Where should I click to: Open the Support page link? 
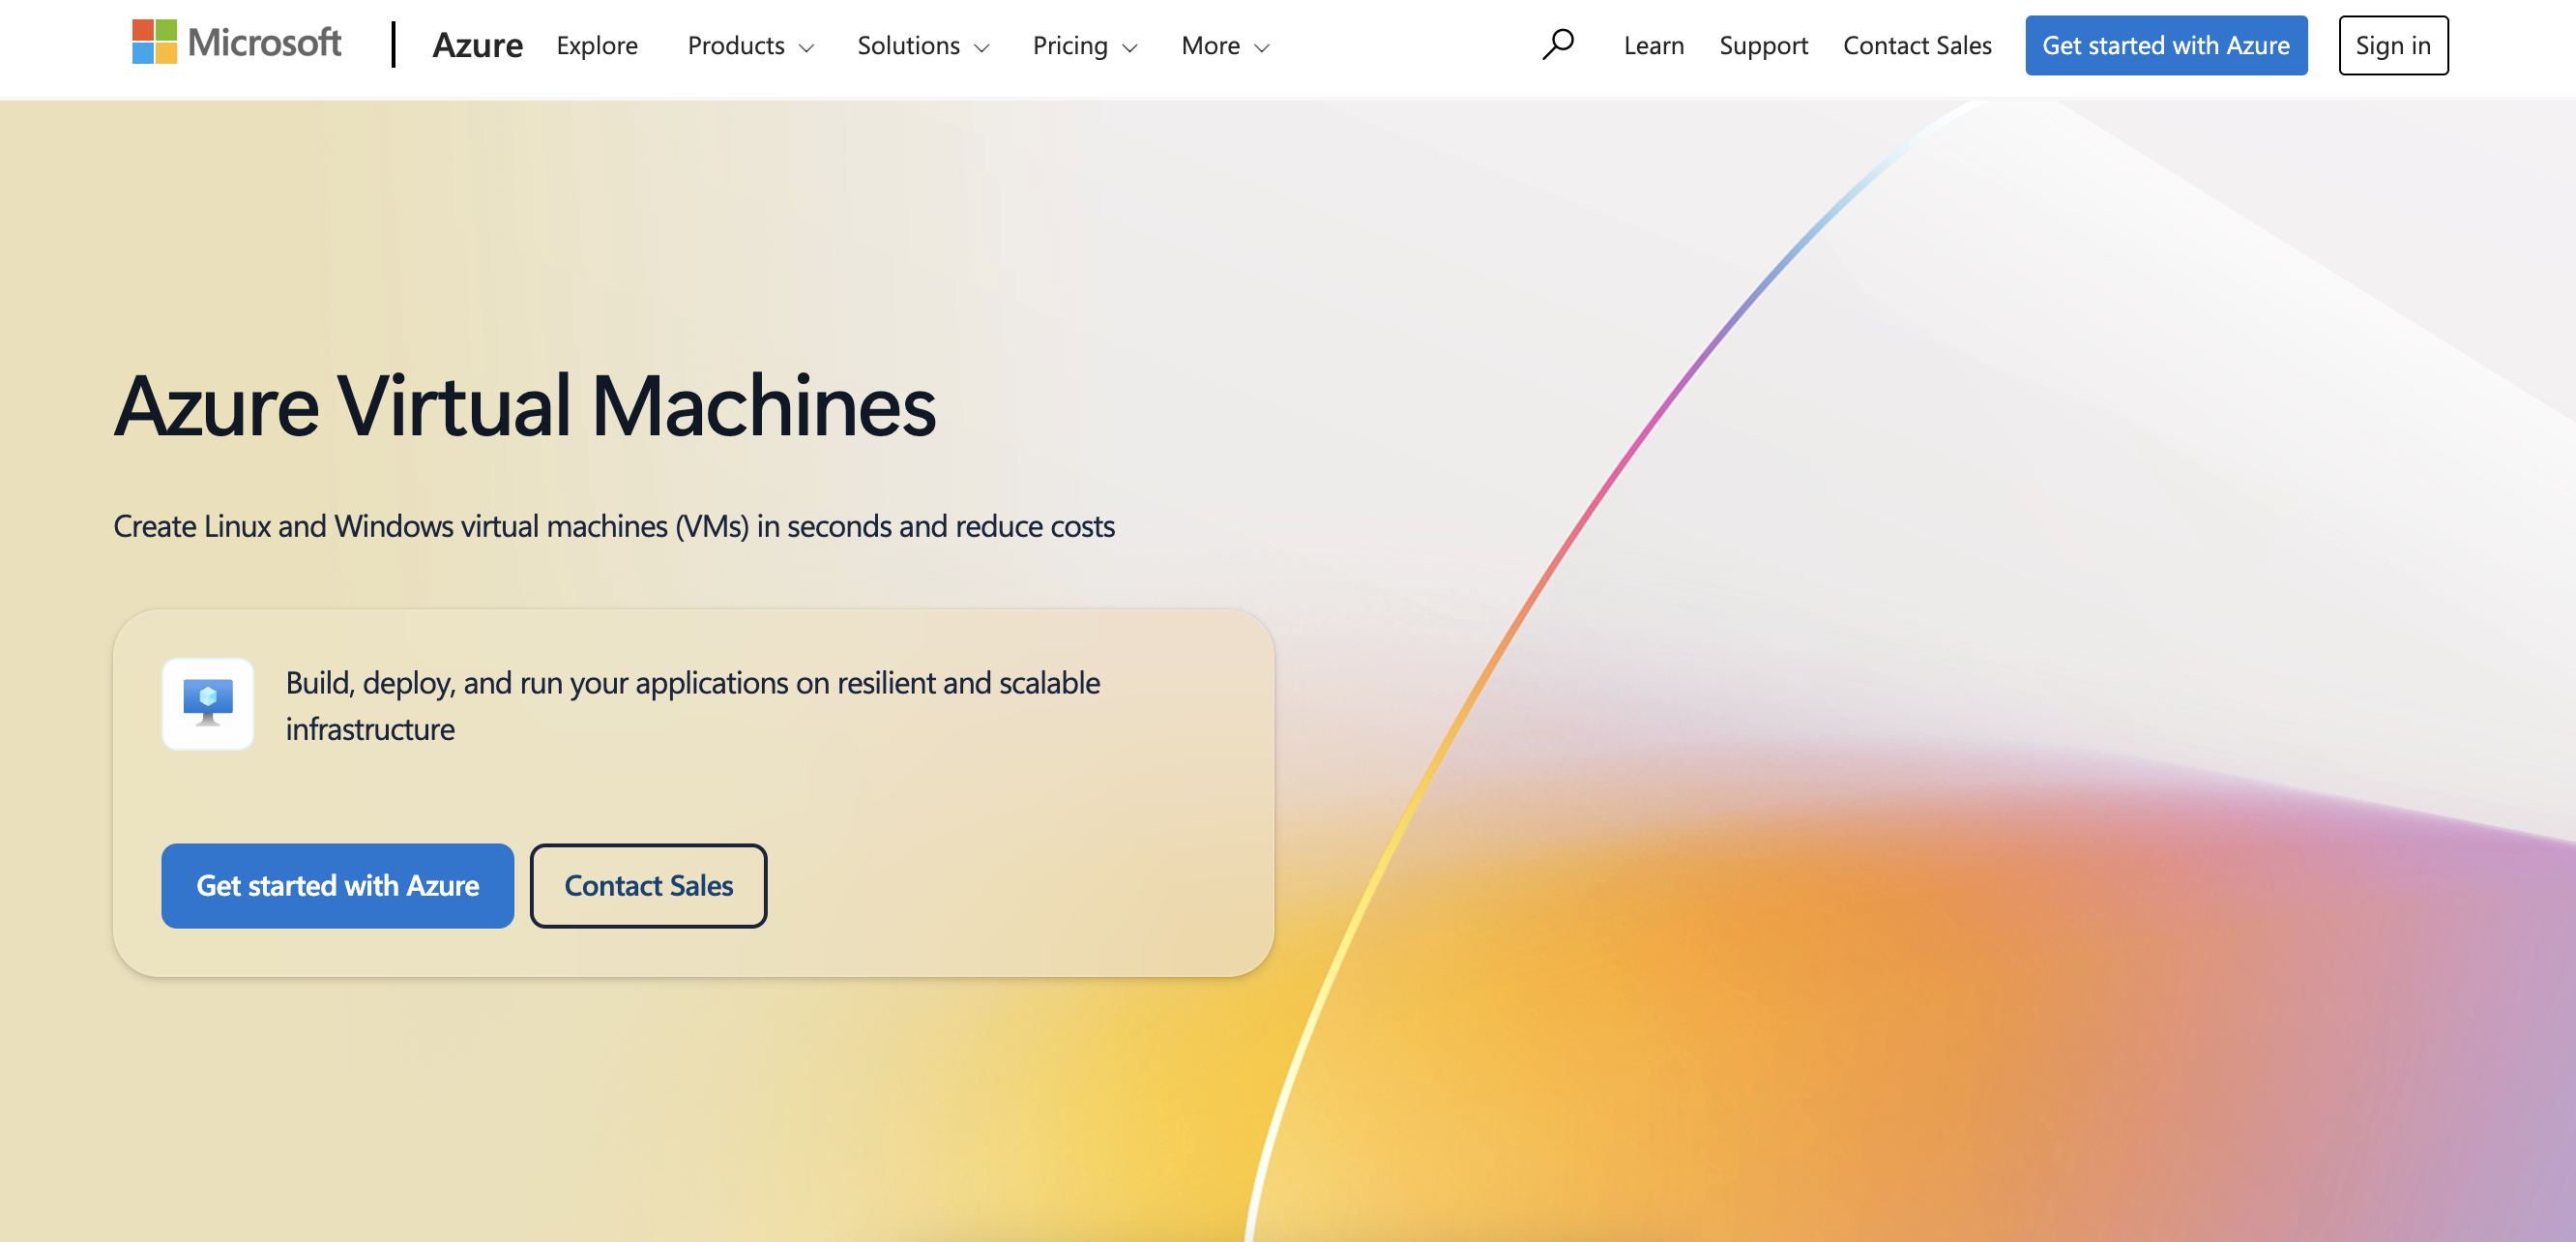1763,46
